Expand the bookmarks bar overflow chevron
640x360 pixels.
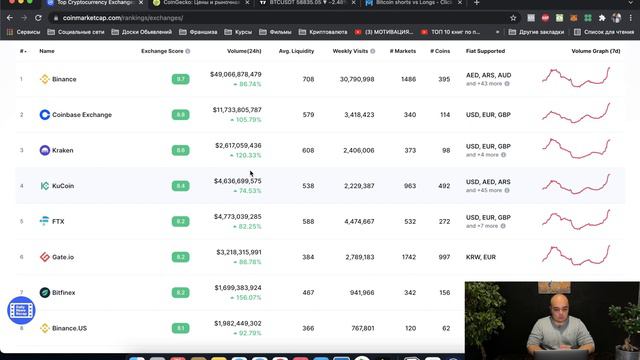(x=497, y=32)
